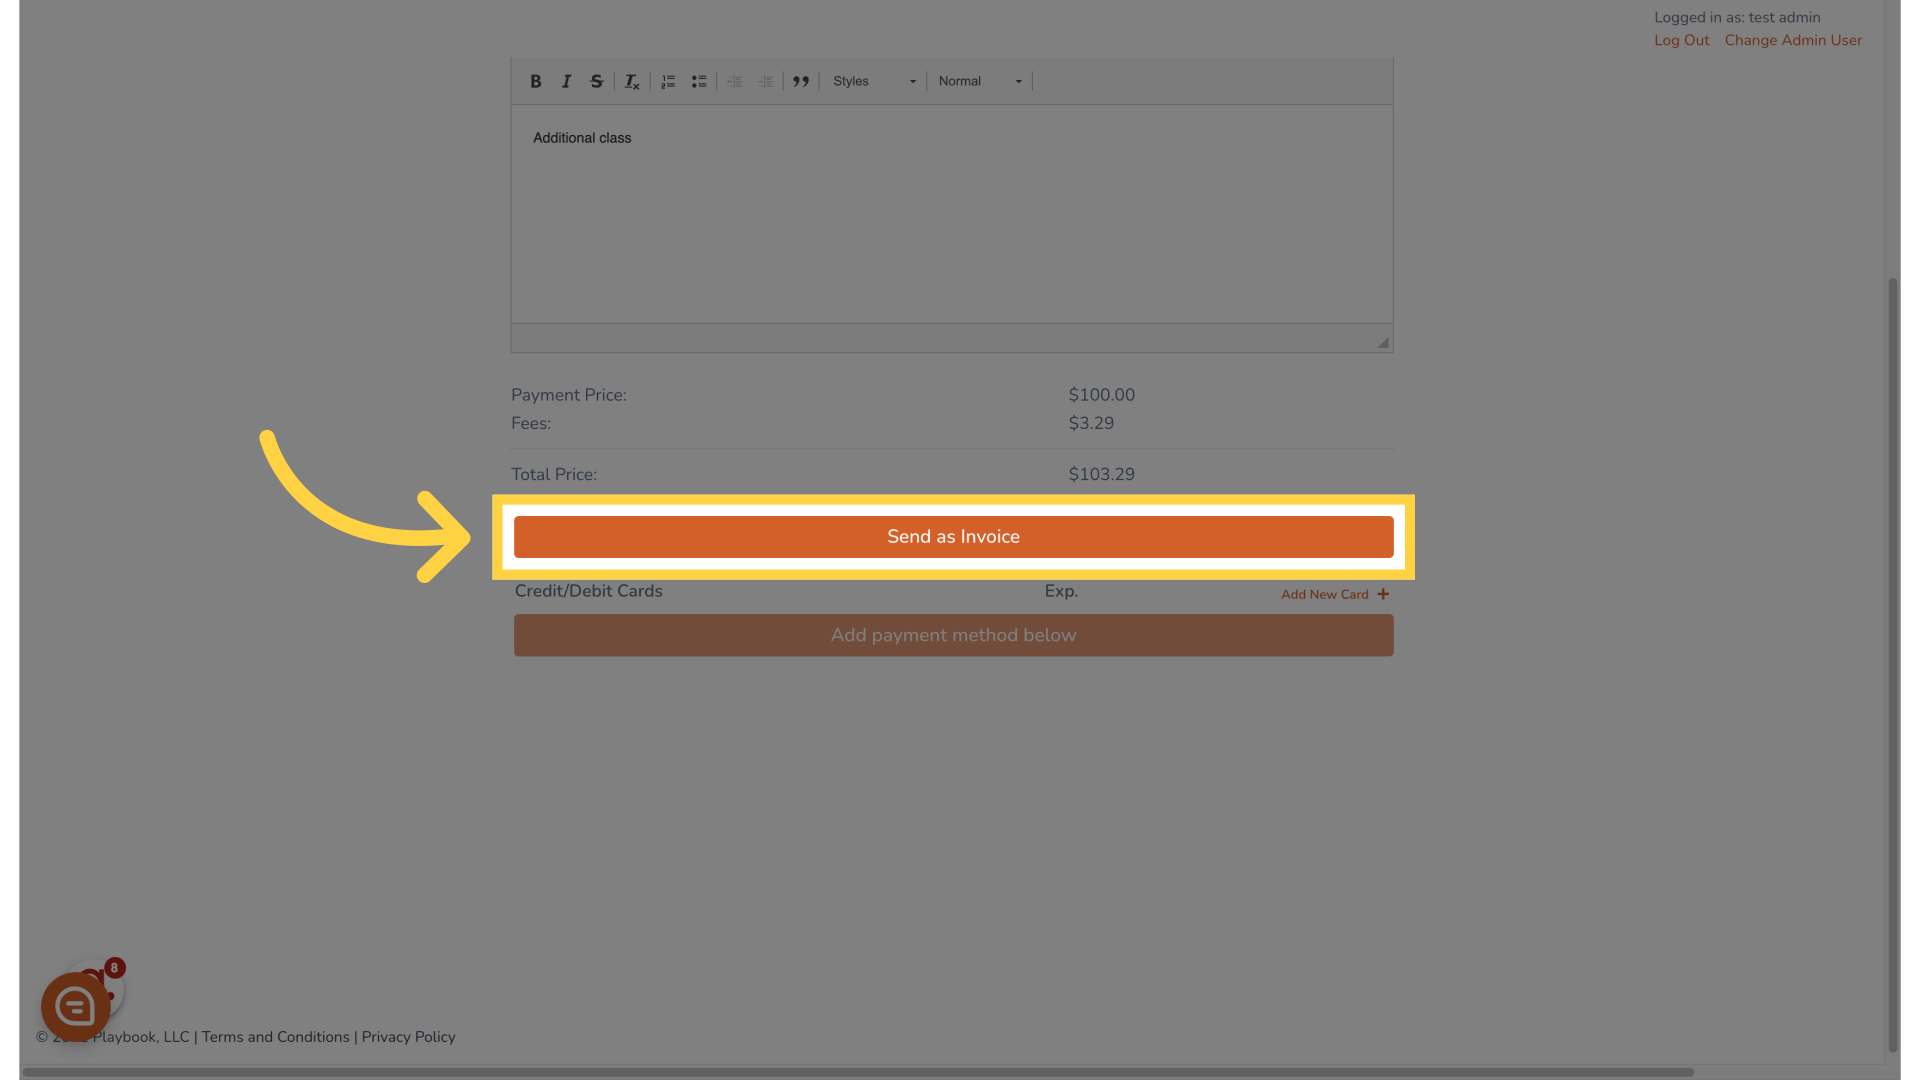
Task: Click Add payment method below button
Action: [x=953, y=634]
